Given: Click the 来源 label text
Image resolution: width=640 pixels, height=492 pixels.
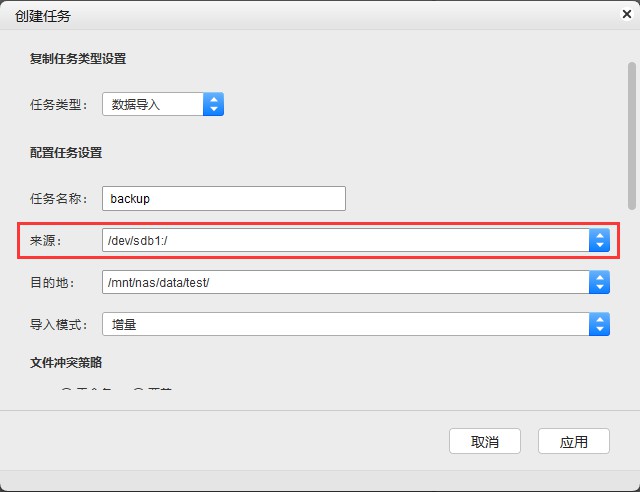Looking at the screenshot, I should [x=46, y=240].
